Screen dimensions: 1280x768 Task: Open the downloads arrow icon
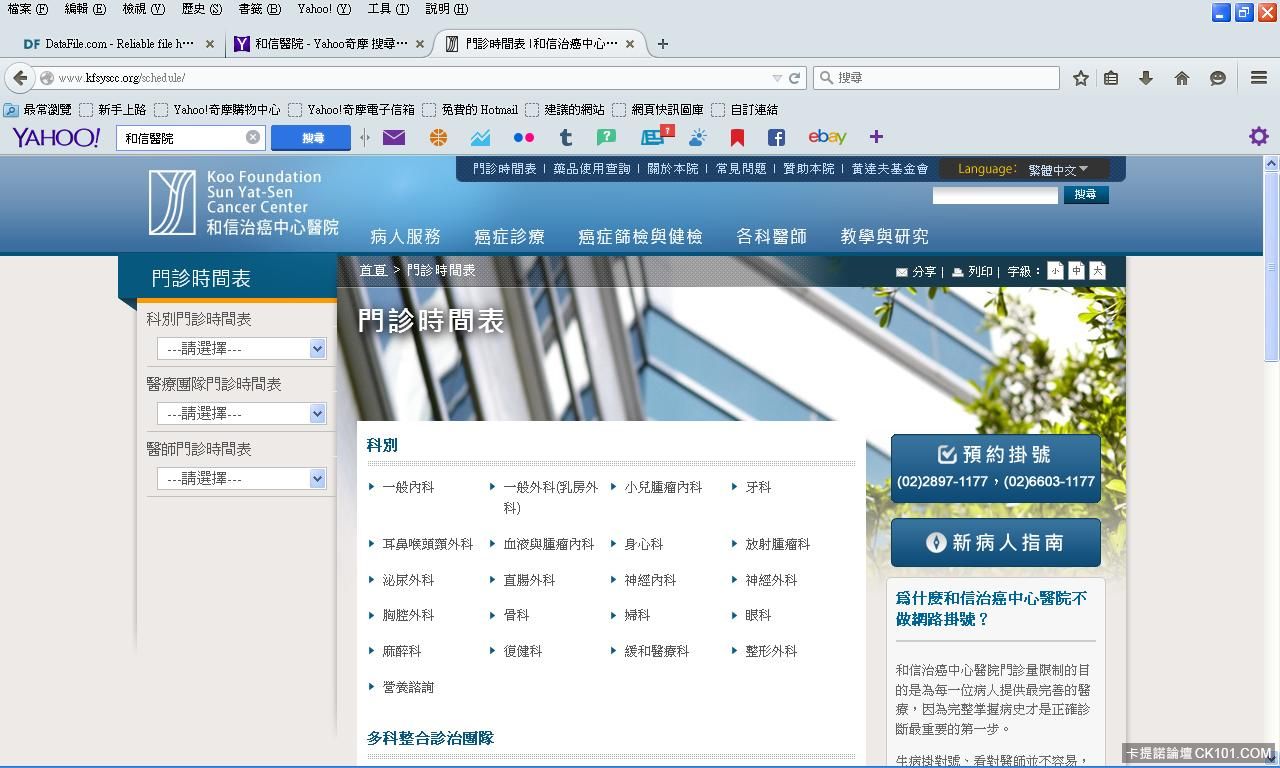[x=1146, y=78]
